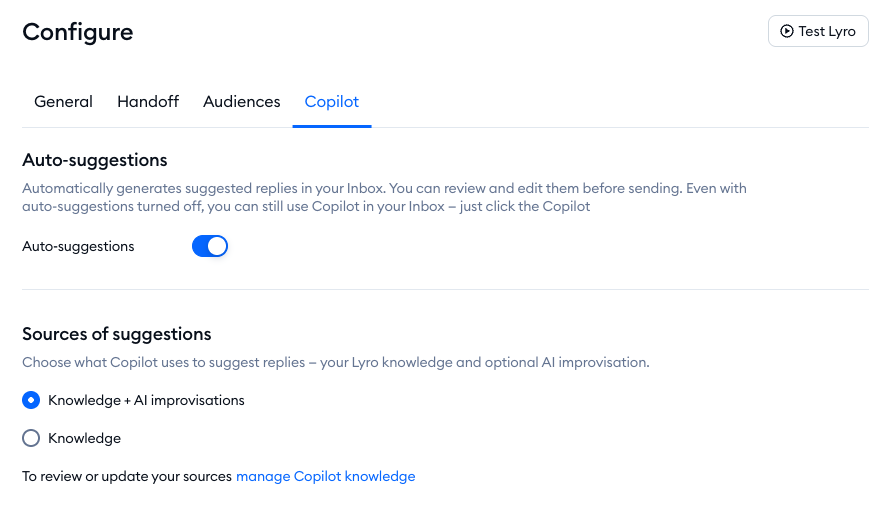Click the white knob of Auto-suggestions switch
The height and width of the screenshot is (518, 890).
(x=217, y=246)
